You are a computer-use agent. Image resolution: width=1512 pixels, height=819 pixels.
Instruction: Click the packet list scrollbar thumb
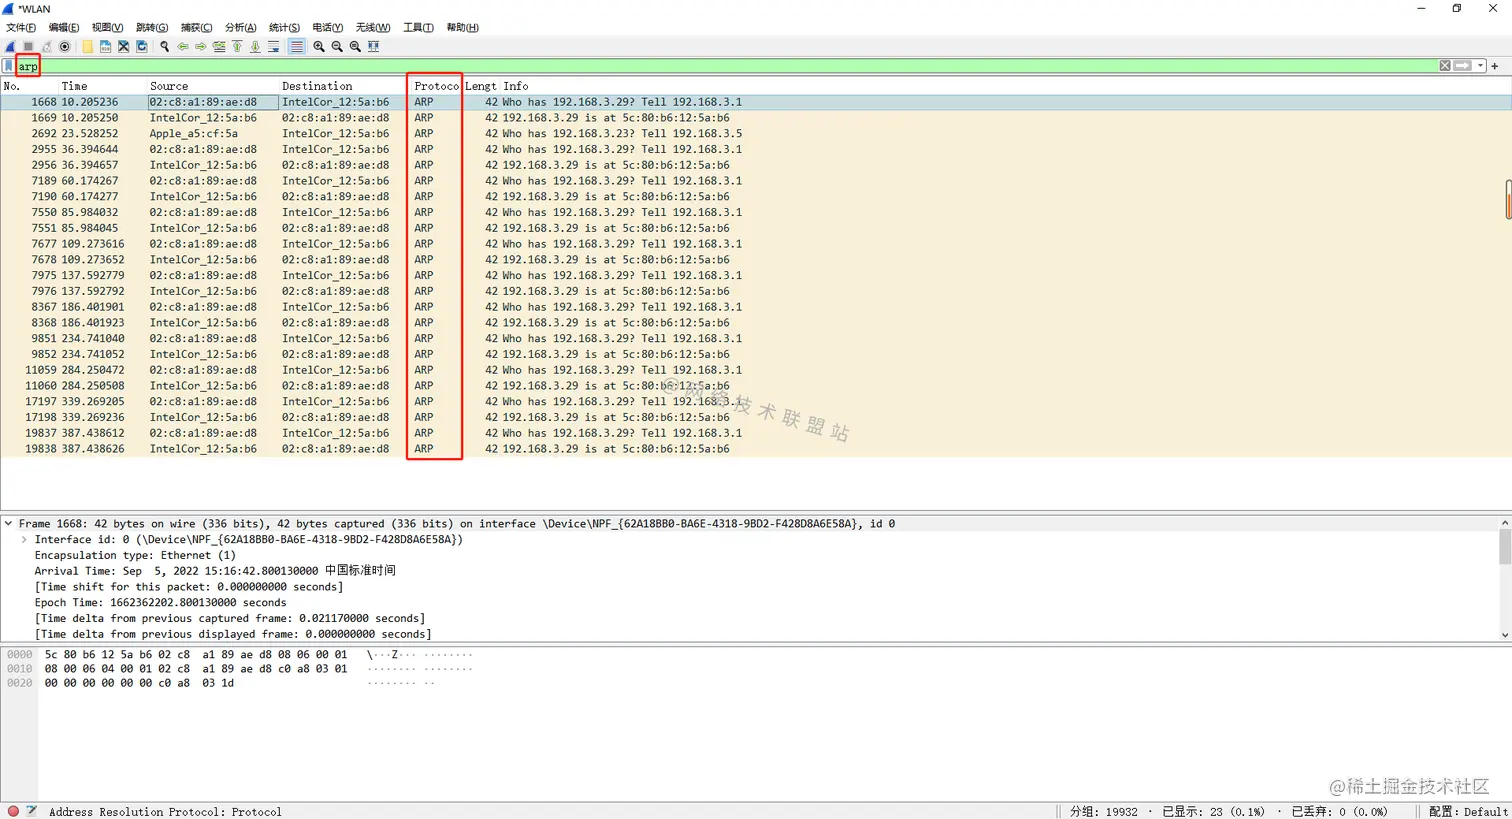(x=1507, y=199)
